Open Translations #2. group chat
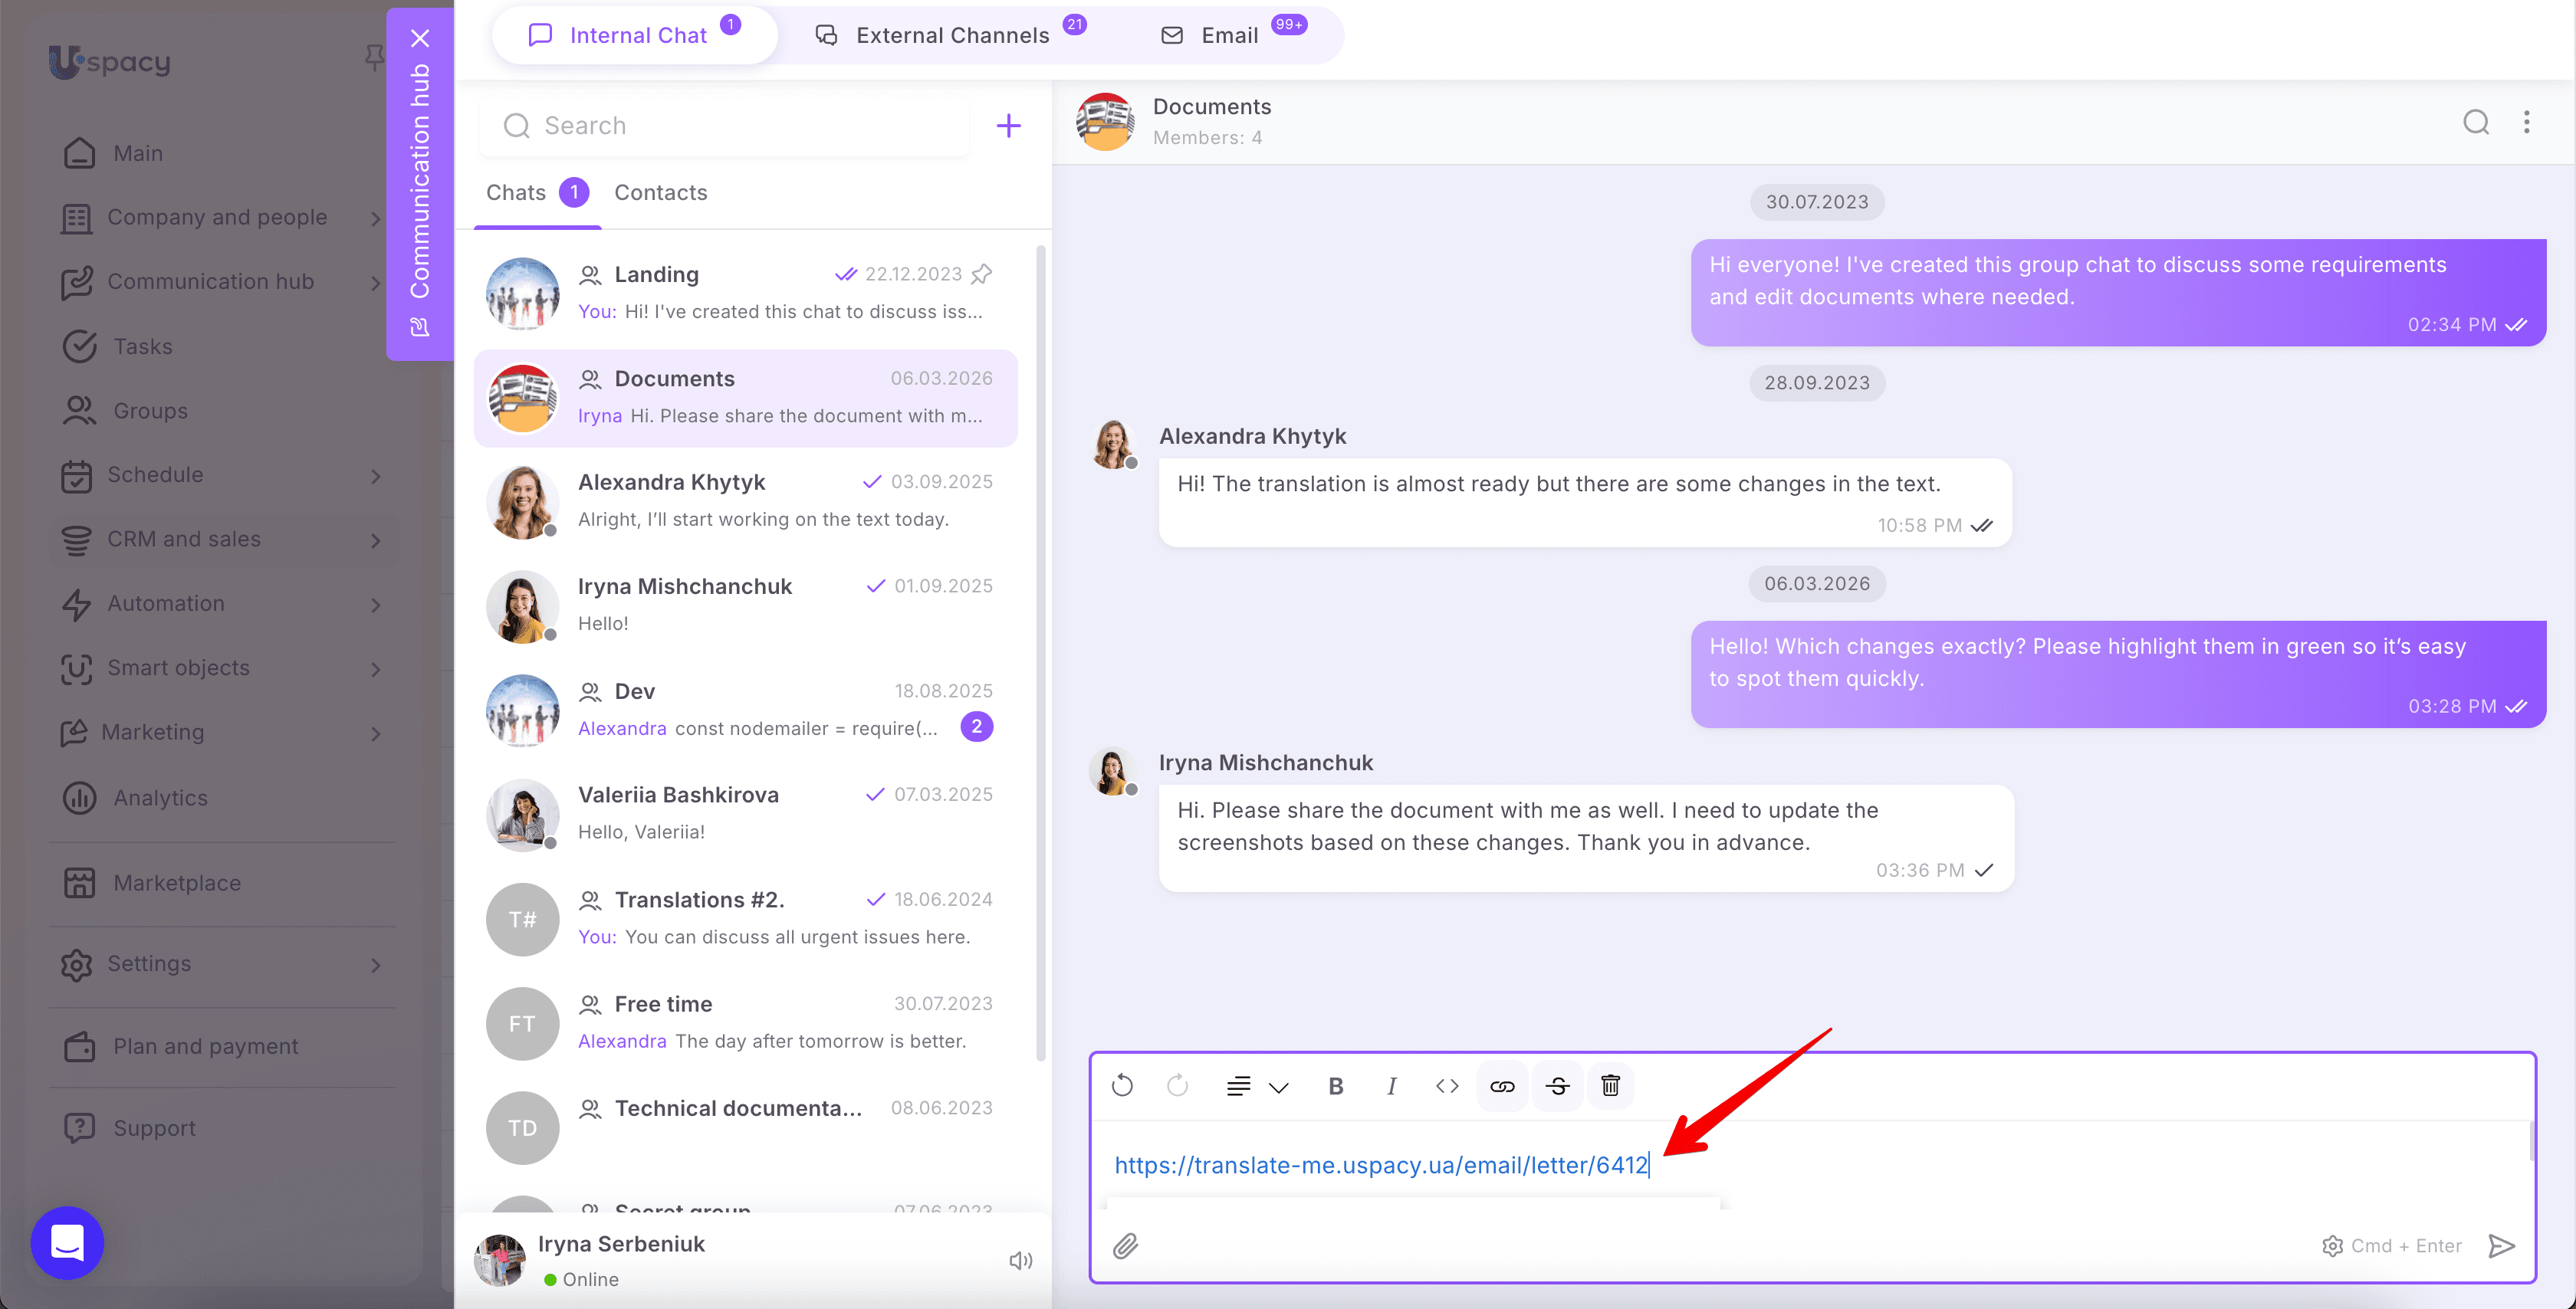The height and width of the screenshot is (1309, 2576). click(x=746, y=918)
